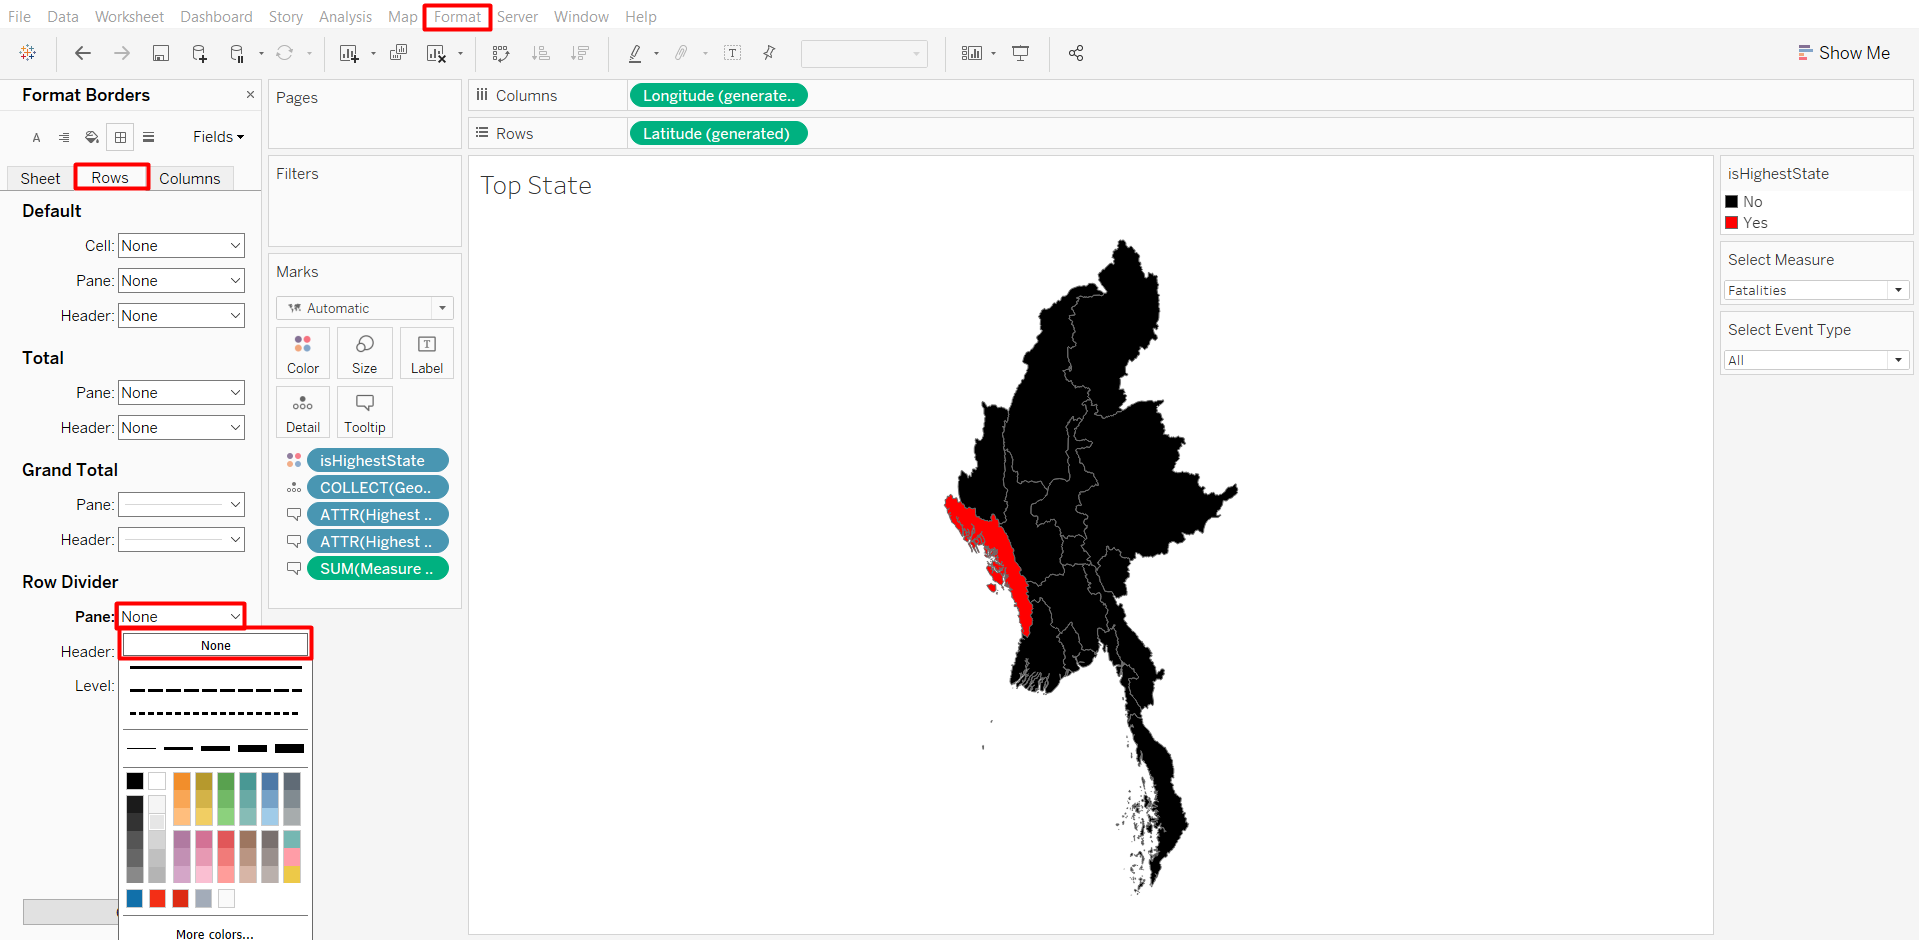Switch to the Columns tab in Format Borders
The width and height of the screenshot is (1919, 940).
click(189, 178)
